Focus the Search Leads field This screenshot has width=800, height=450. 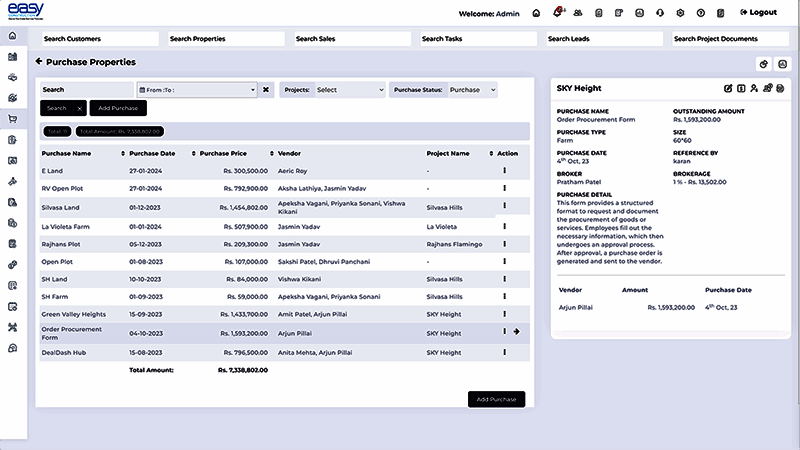click(604, 39)
